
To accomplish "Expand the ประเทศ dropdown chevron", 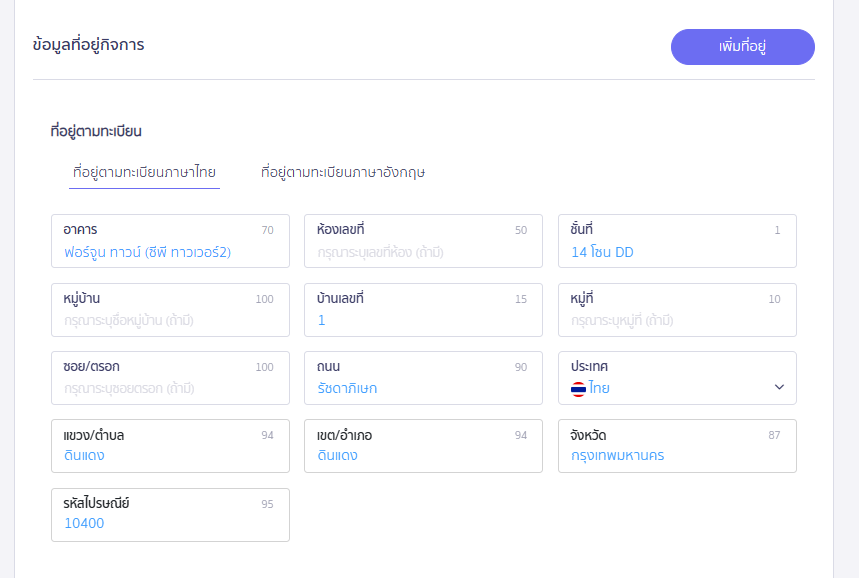I will click(x=779, y=388).
